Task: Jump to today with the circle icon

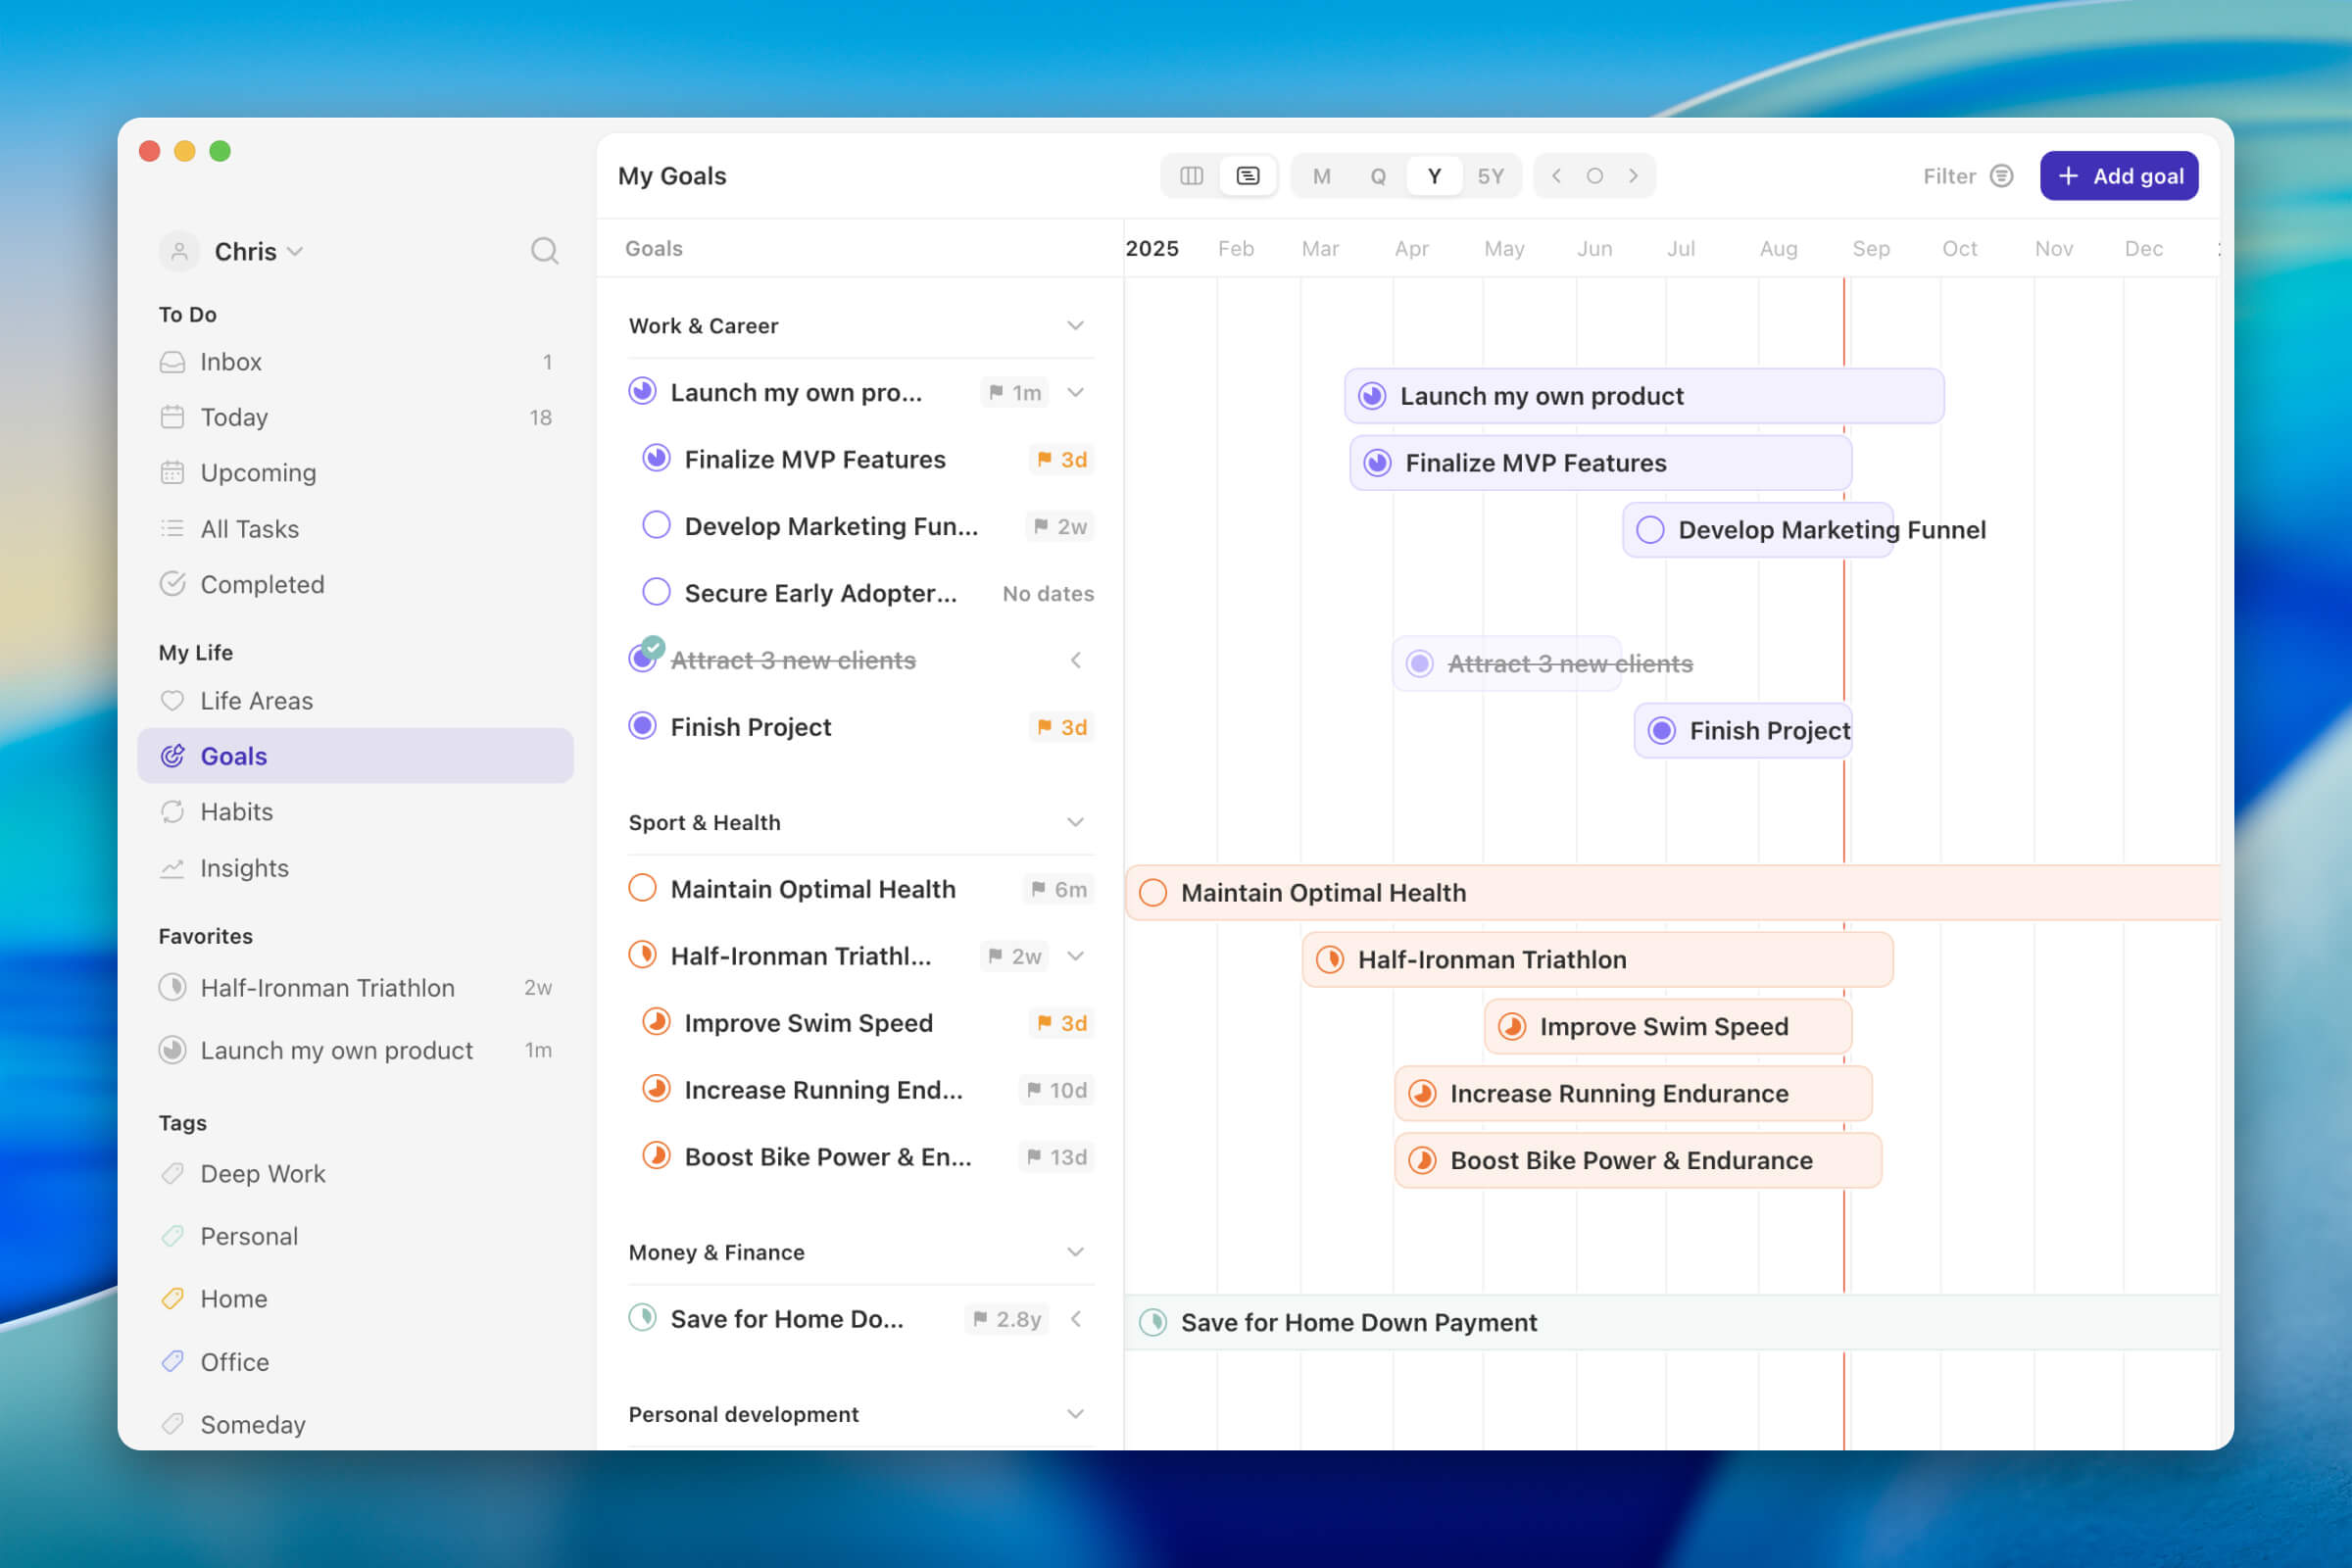Action: tap(1594, 176)
